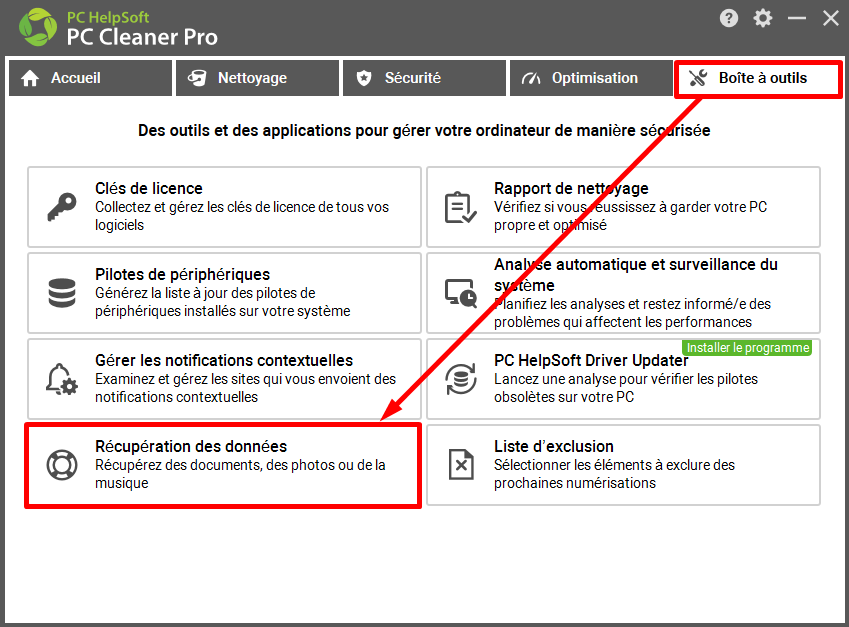Click description "Sélectionner les éléments à exclure"
This screenshot has width=849, height=627.
pyautogui.click(x=614, y=474)
